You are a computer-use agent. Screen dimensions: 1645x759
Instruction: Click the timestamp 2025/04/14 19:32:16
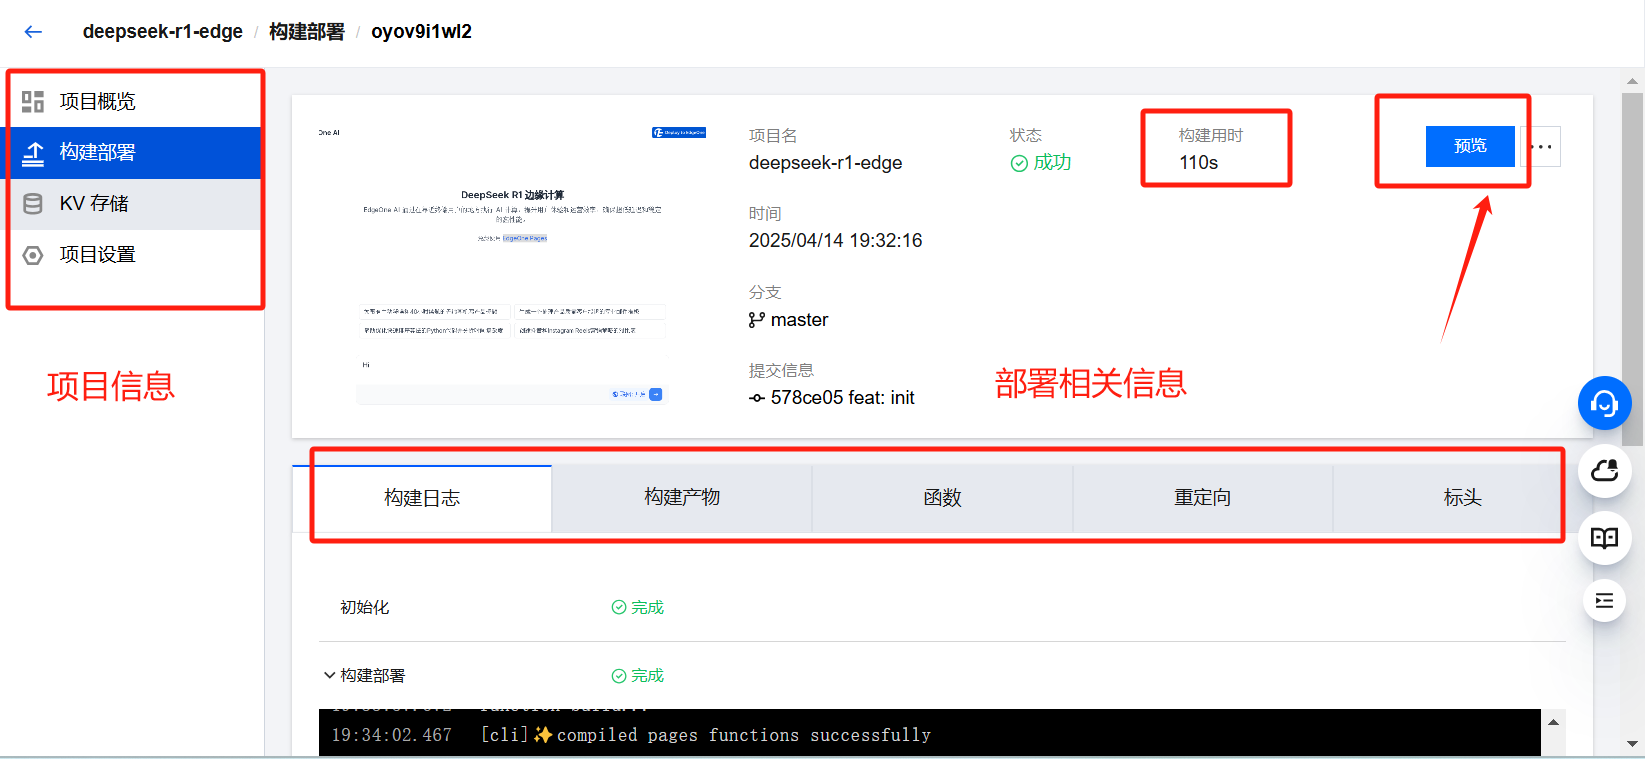coord(835,241)
